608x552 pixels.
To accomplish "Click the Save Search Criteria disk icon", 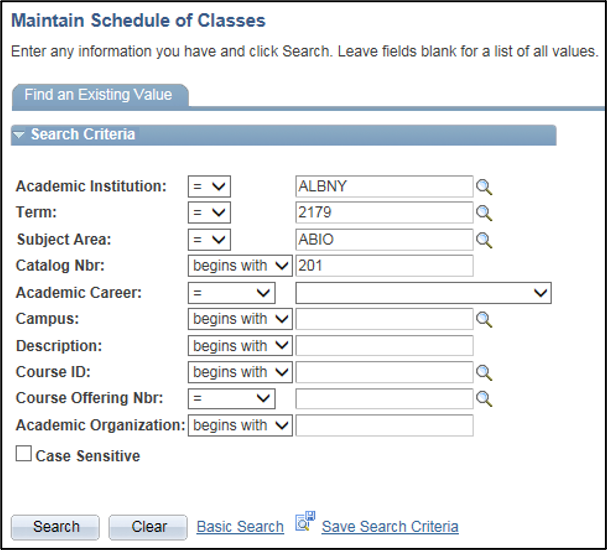I will (x=305, y=523).
